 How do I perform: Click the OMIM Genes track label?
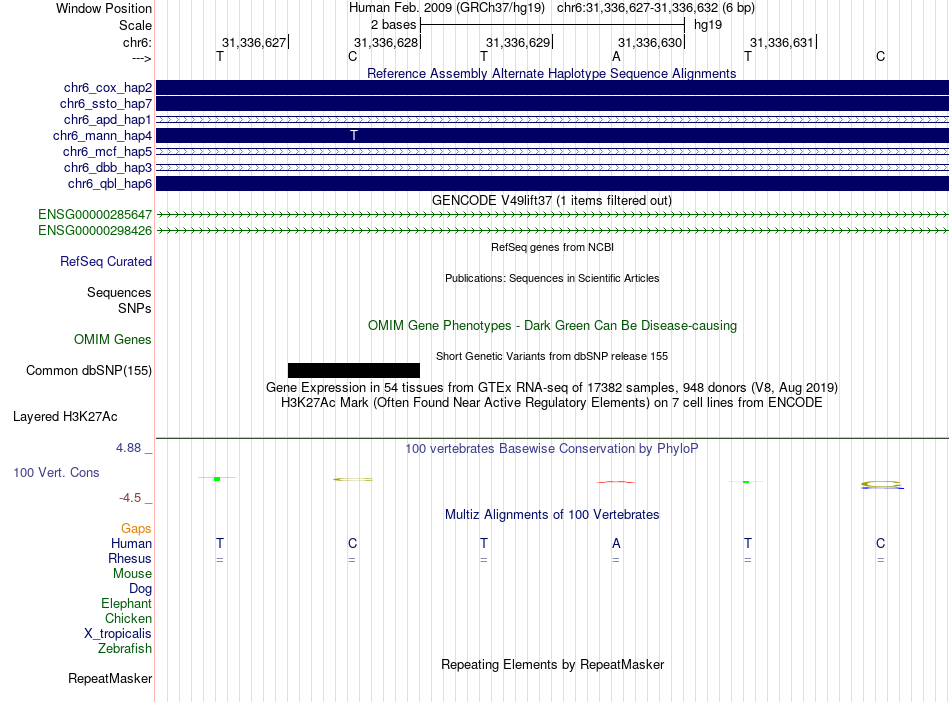tap(113, 339)
